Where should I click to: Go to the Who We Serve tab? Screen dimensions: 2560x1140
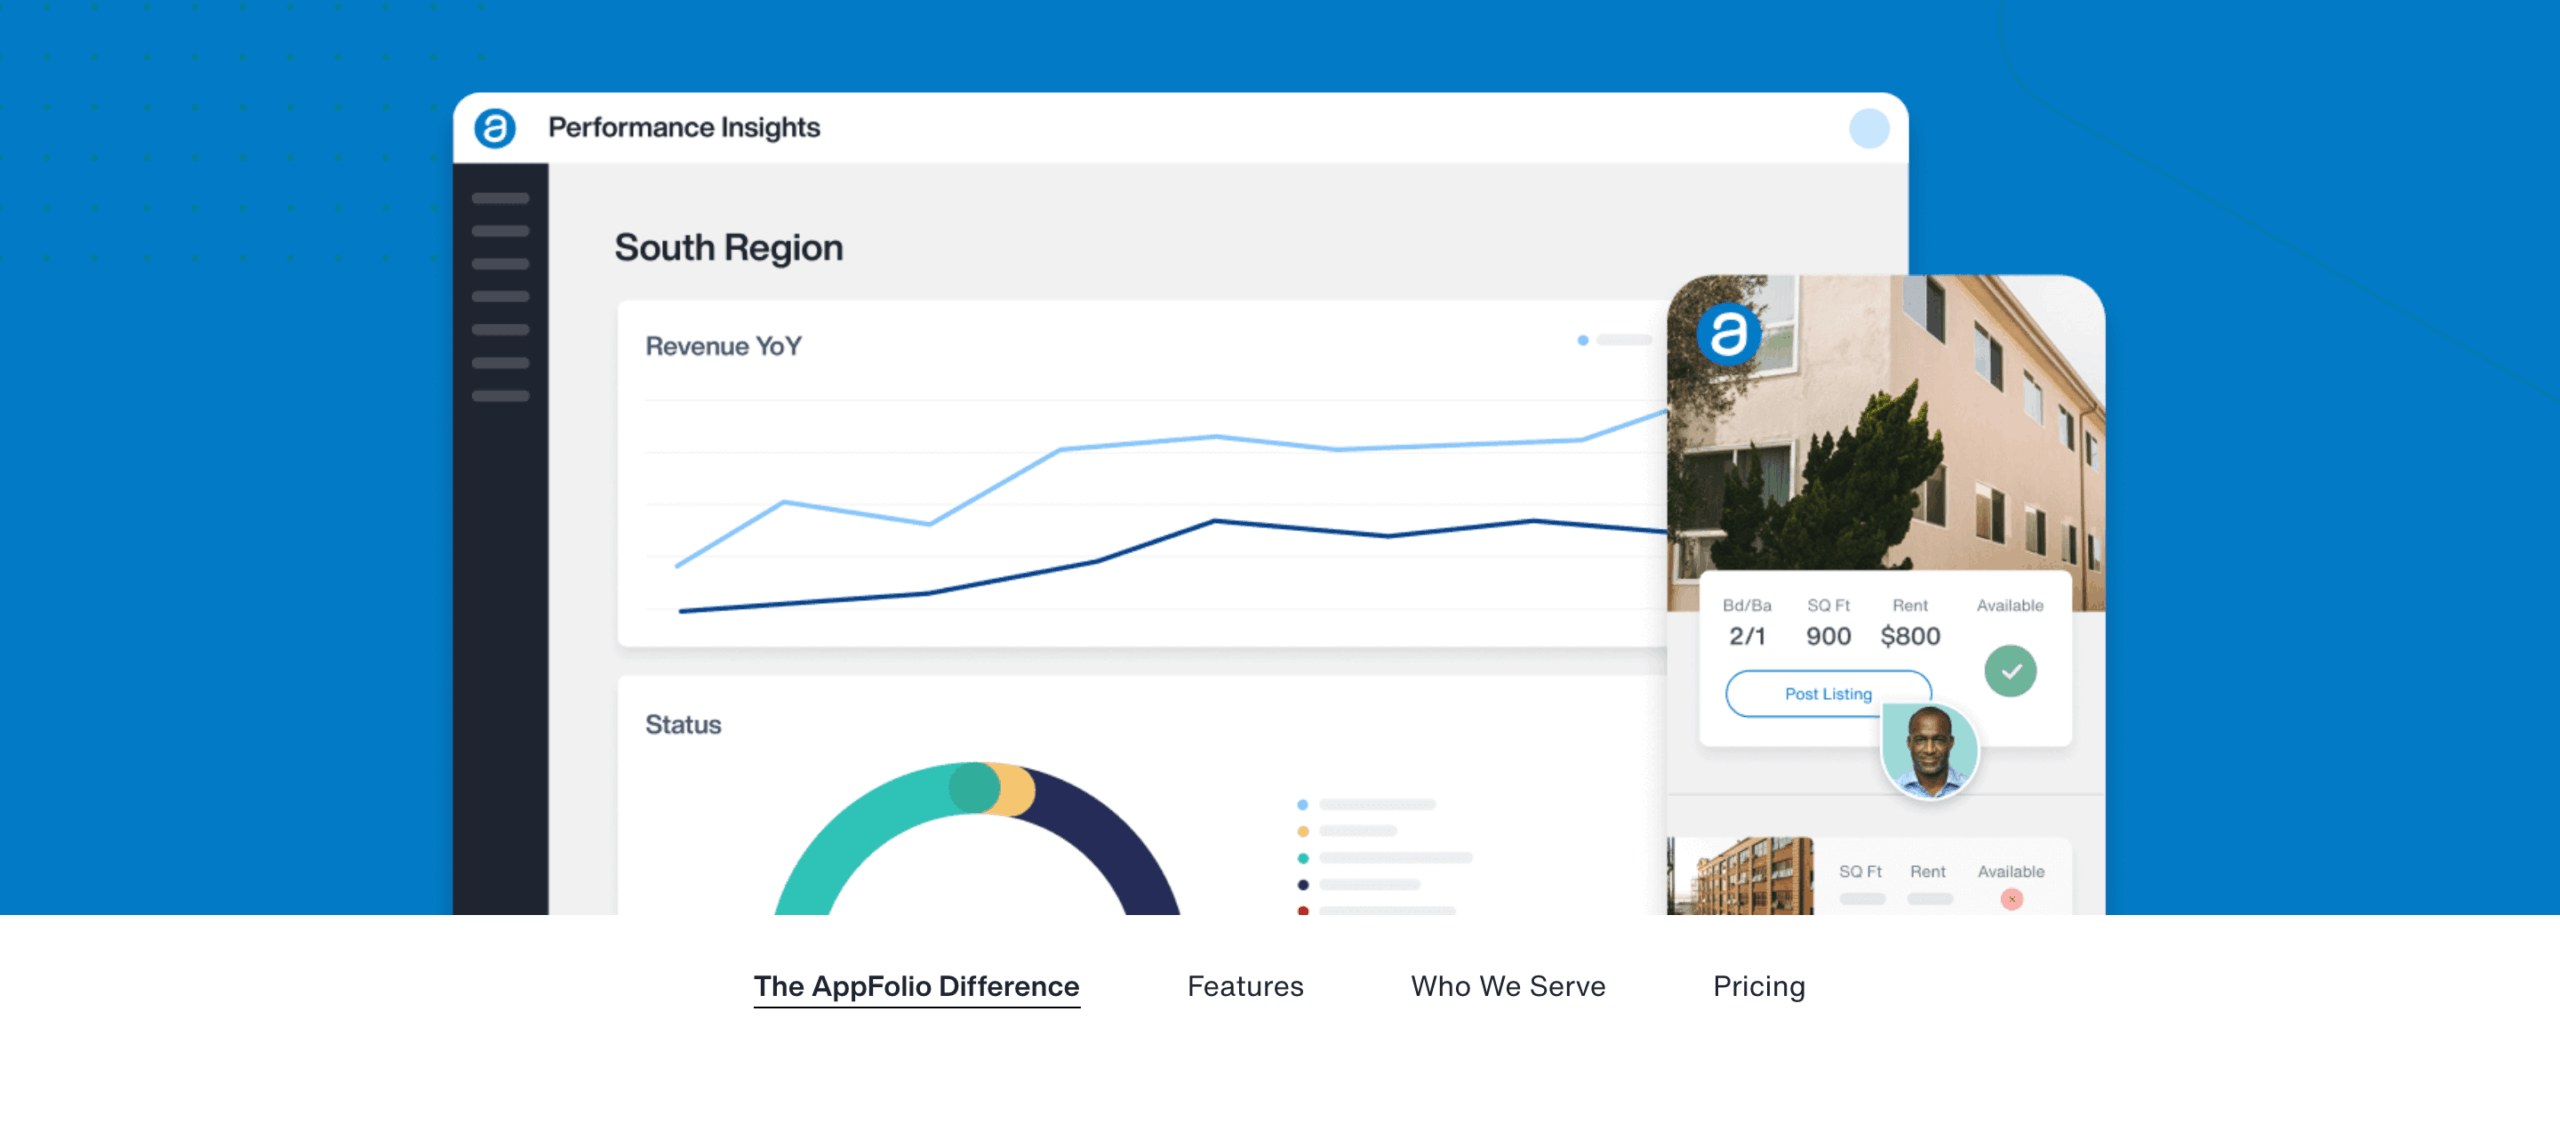(x=1508, y=986)
